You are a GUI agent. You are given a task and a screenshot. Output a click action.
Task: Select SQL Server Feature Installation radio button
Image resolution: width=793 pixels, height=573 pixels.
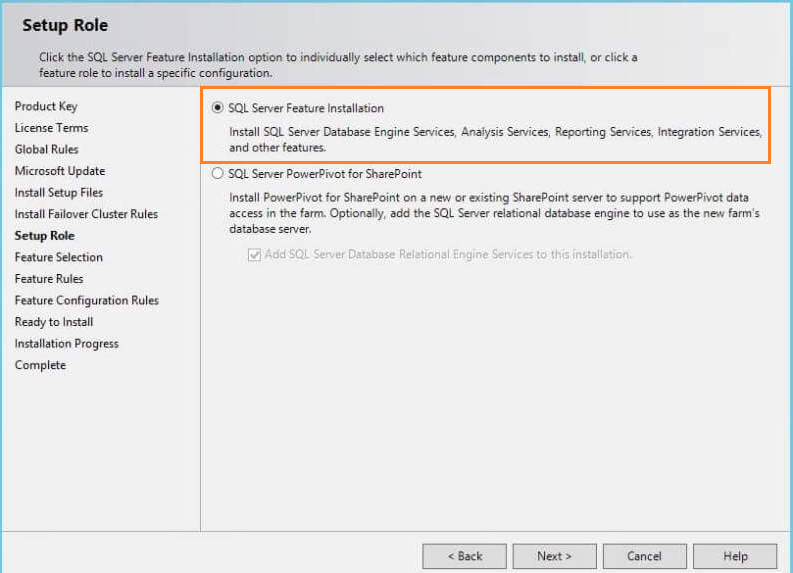point(218,108)
